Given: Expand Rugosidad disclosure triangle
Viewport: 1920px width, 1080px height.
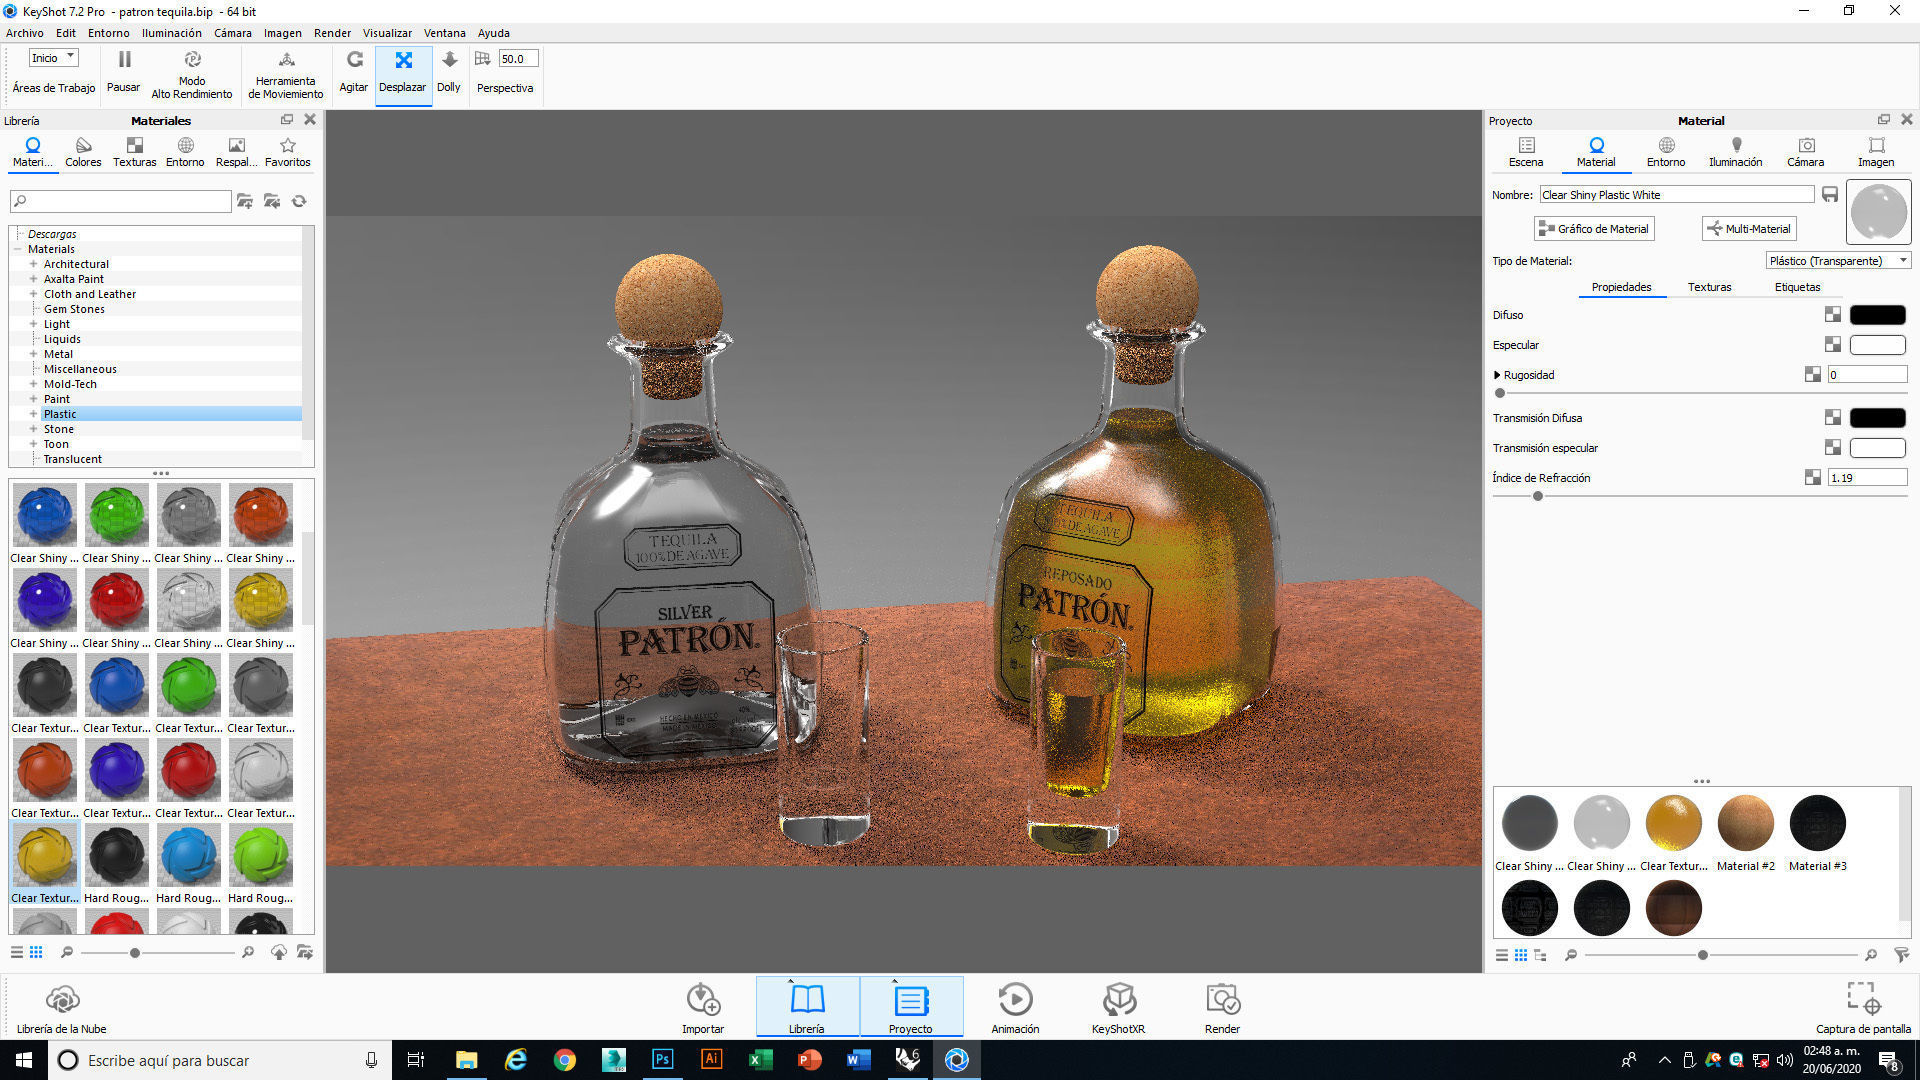Looking at the screenshot, I should coord(1497,375).
